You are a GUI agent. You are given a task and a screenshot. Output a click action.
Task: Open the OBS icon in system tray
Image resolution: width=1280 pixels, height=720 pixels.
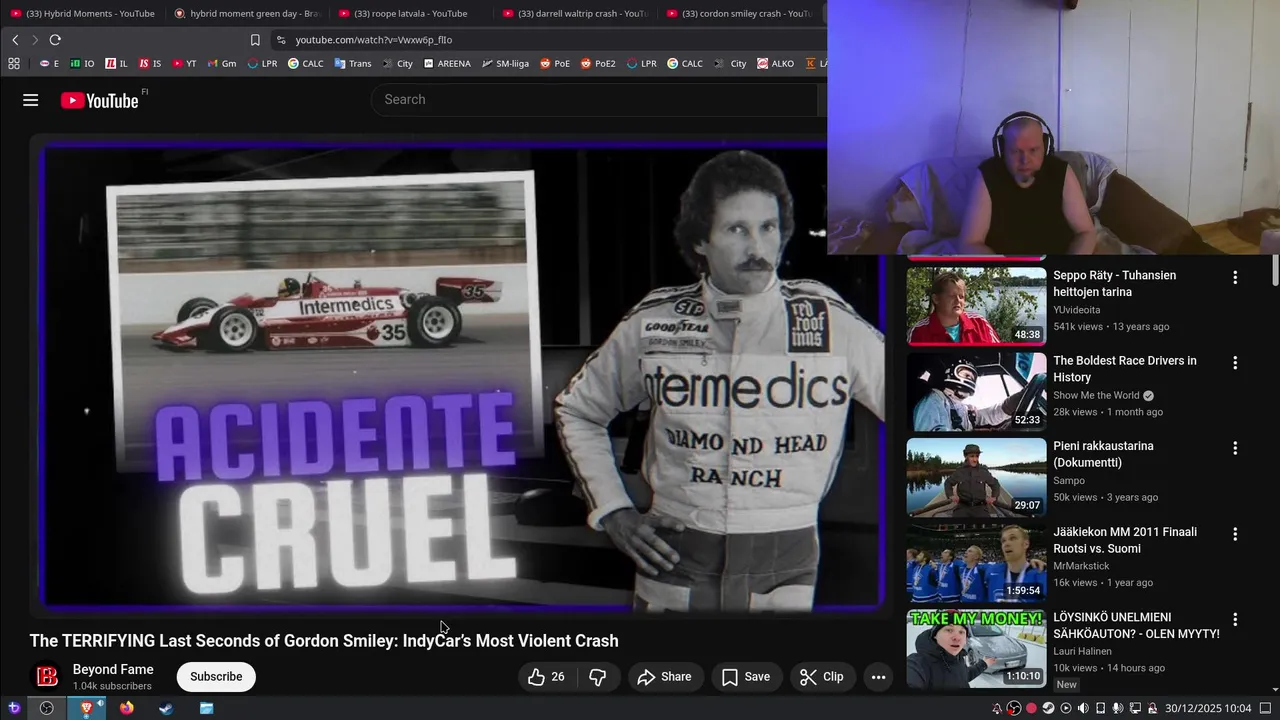tap(1014, 708)
